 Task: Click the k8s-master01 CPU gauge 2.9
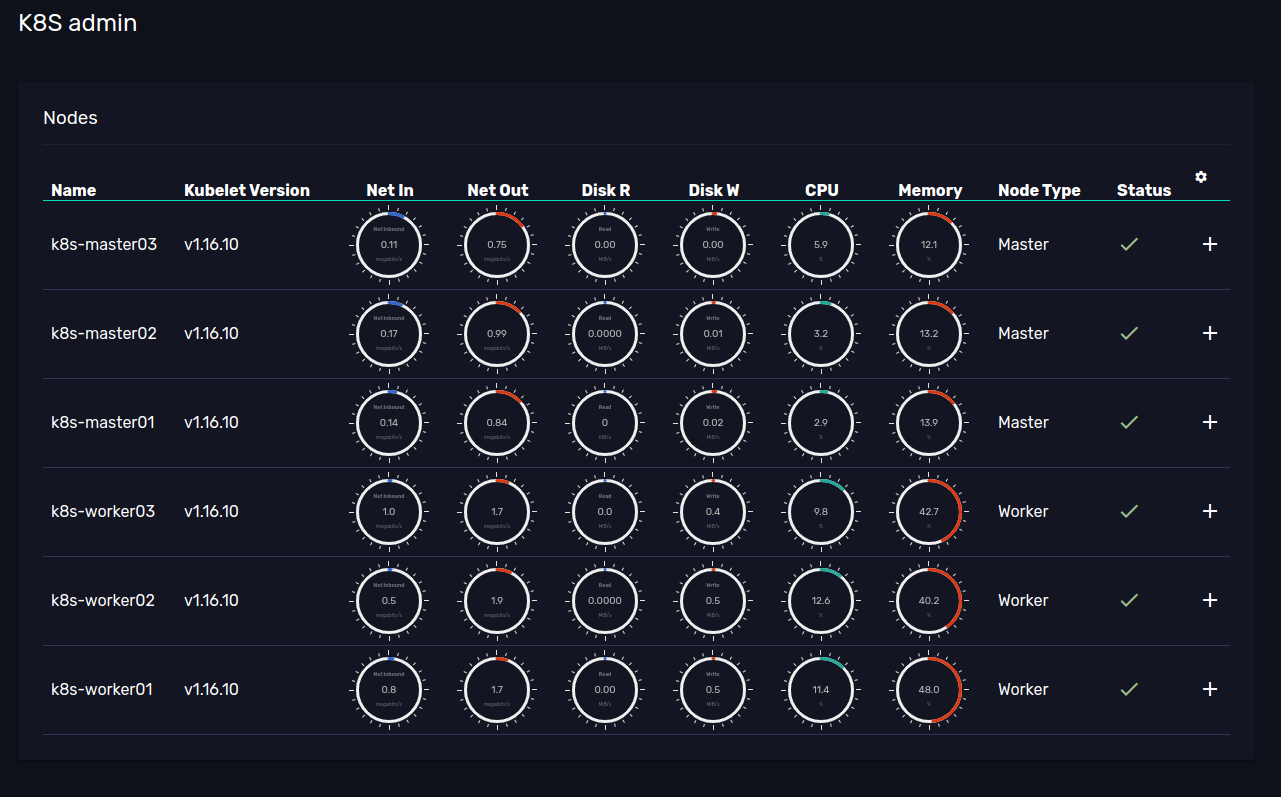[822, 422]
